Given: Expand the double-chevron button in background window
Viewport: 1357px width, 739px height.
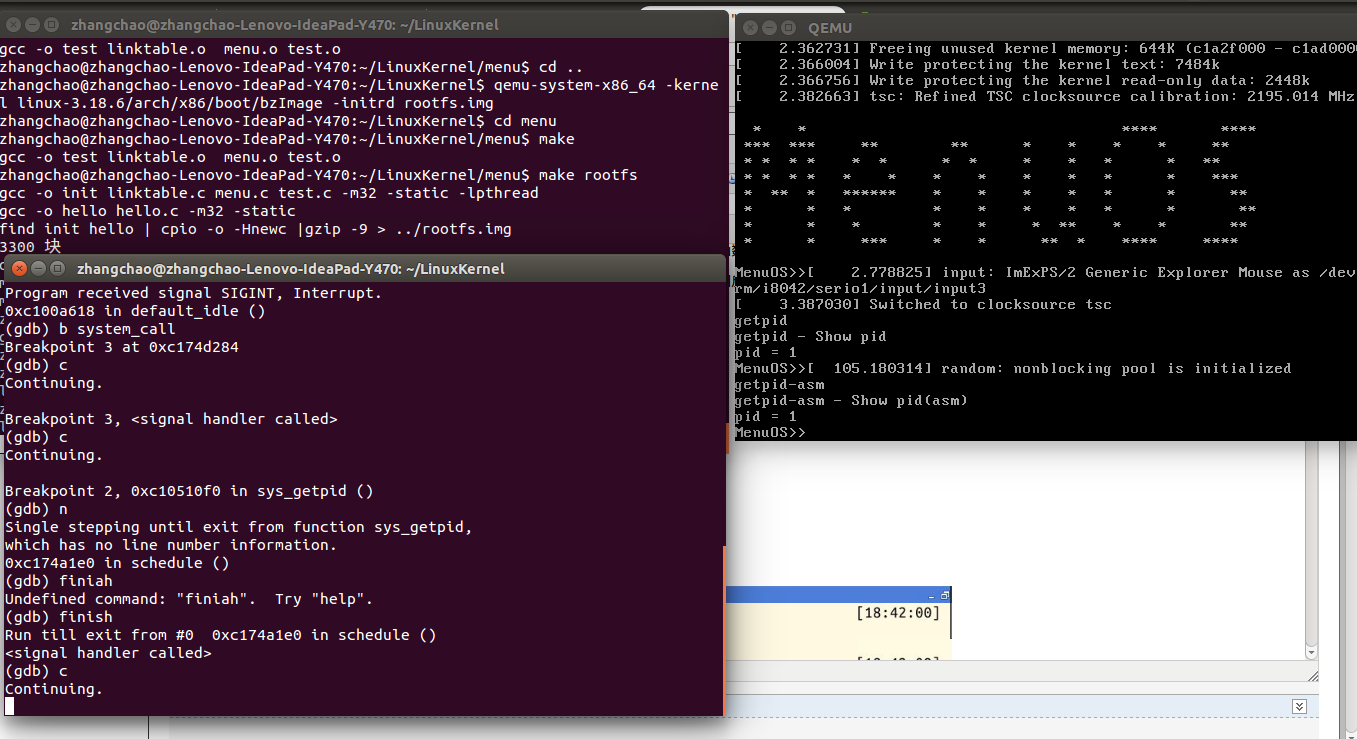Looking at the screenshot, I should pyautogui.click(x=1299, y=706).
